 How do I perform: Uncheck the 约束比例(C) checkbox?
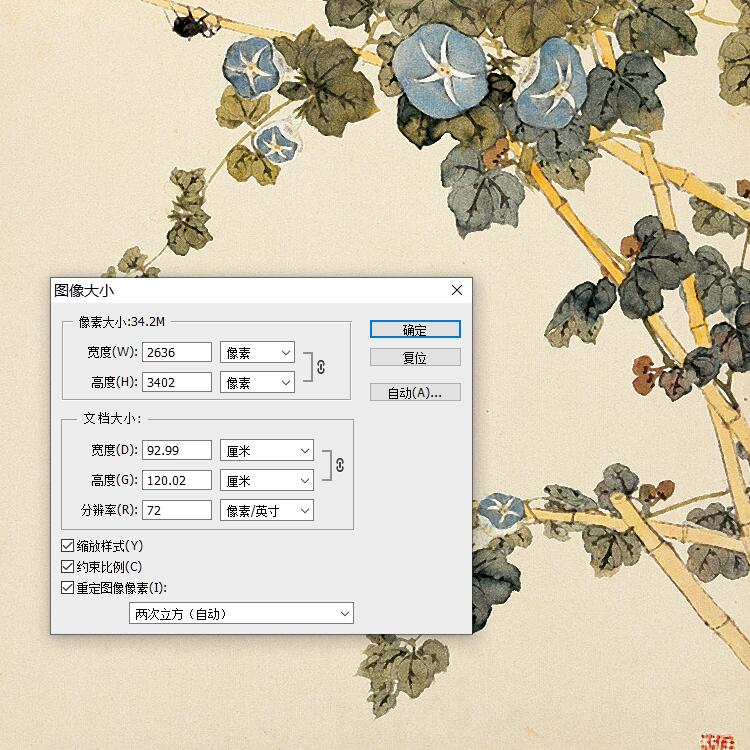tap(67, 566)
